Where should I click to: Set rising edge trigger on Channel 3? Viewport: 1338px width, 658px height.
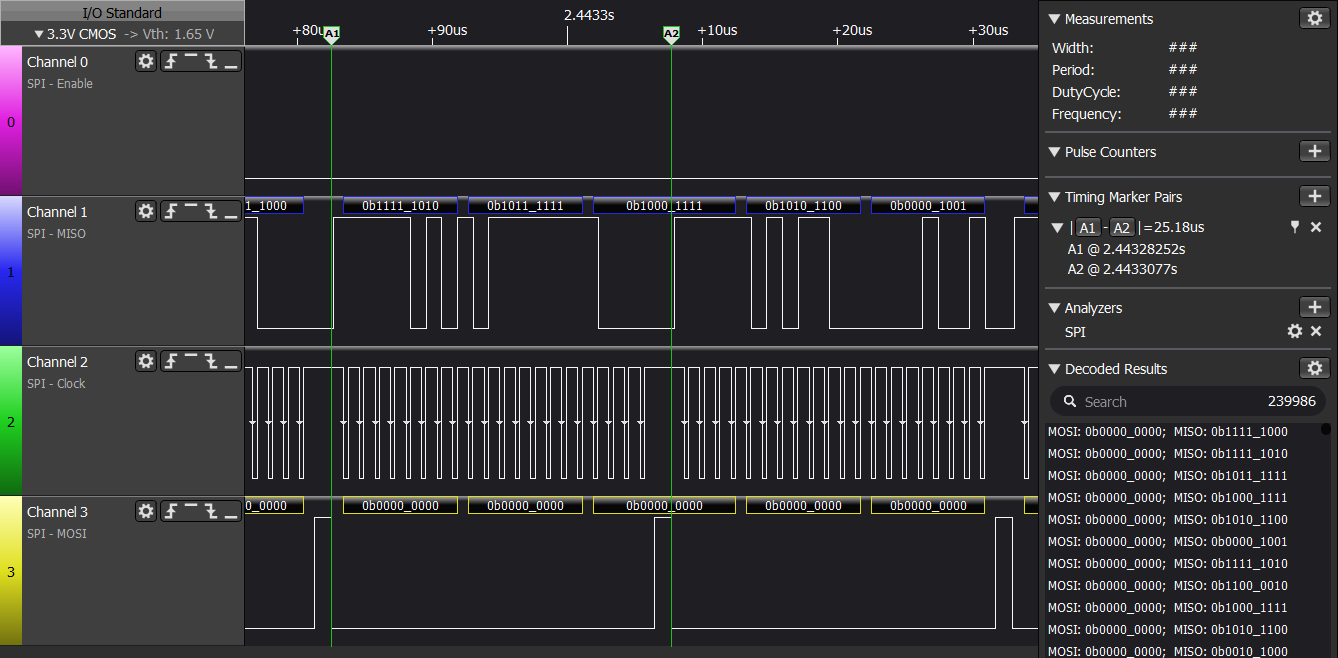coord(171,512)
